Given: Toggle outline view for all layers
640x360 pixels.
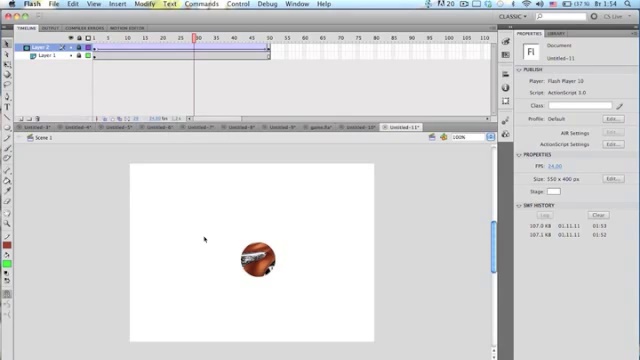Looking at the screenshot, I should pos(88,38).
